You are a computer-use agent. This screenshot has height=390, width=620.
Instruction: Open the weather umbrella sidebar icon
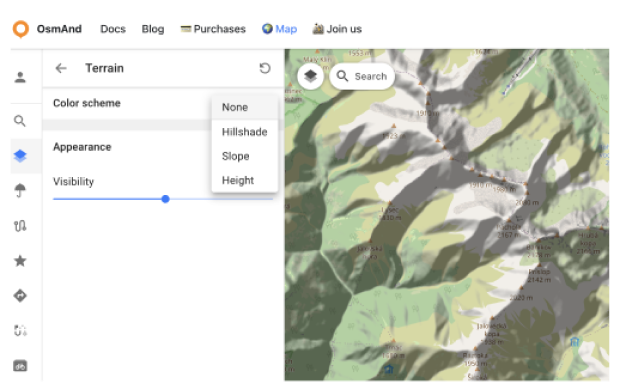click(x=20, y=191)
